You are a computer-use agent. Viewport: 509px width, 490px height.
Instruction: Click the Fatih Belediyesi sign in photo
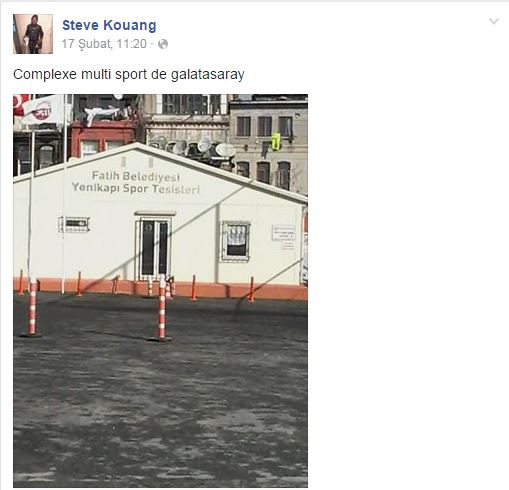tap(136, 176)
